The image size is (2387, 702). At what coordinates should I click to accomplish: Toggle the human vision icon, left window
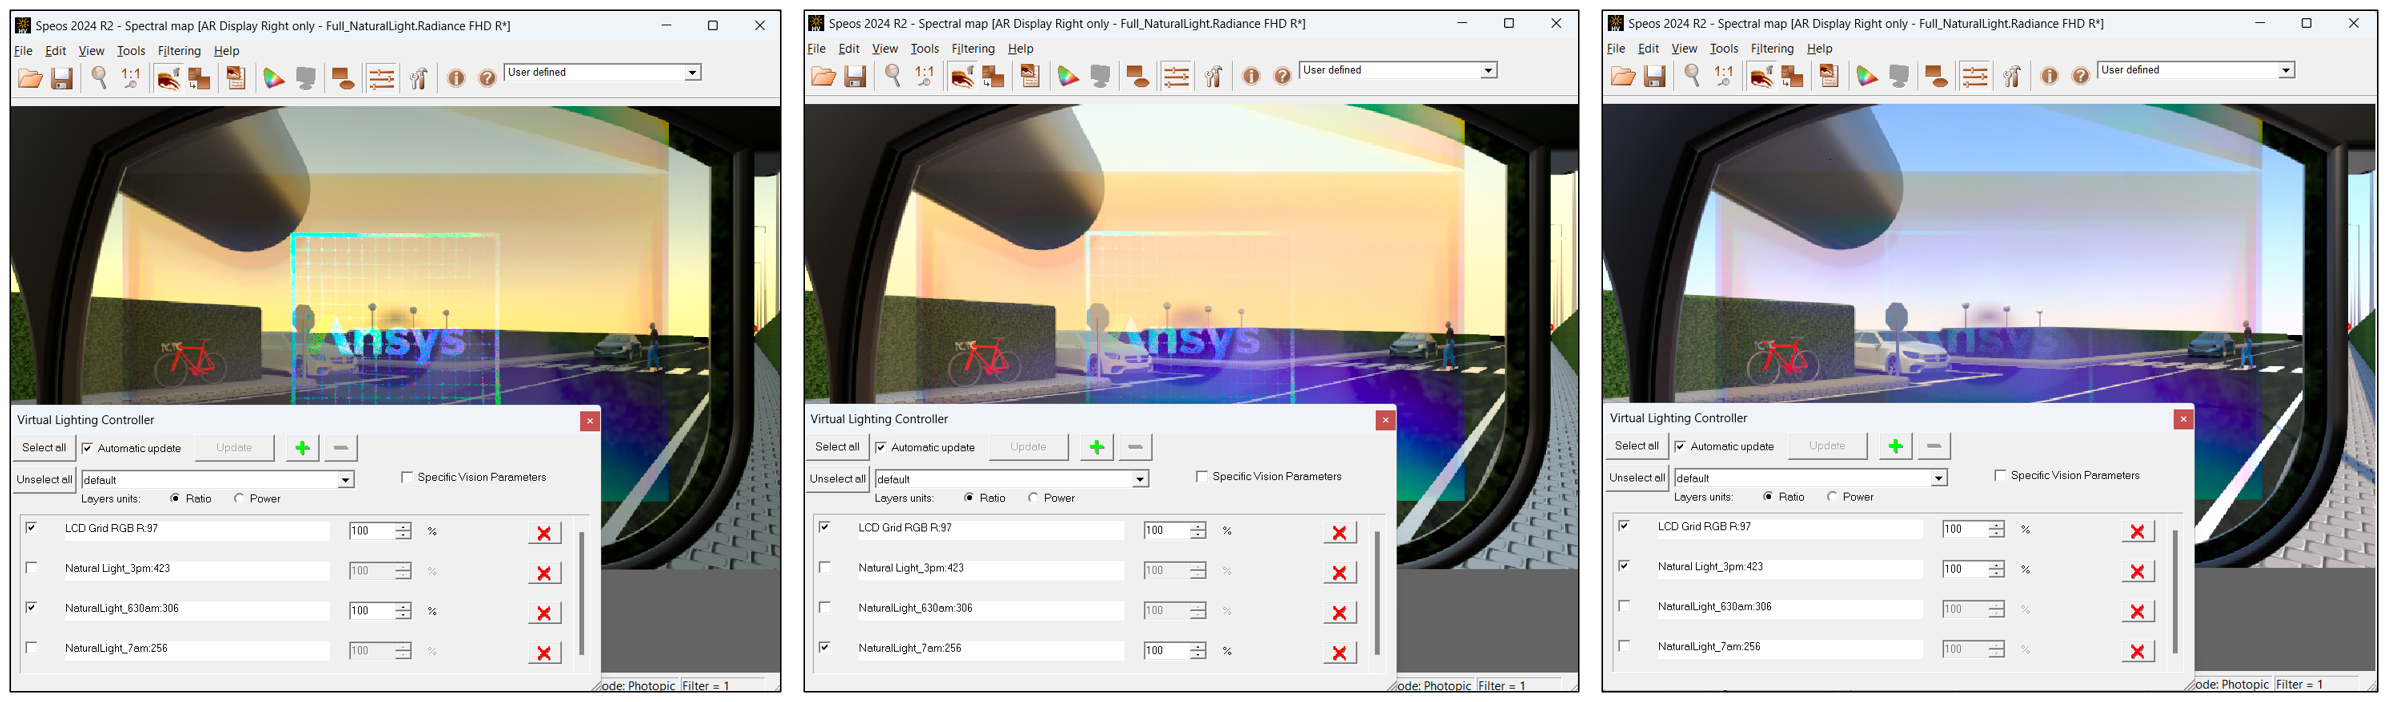click(168, 79)
